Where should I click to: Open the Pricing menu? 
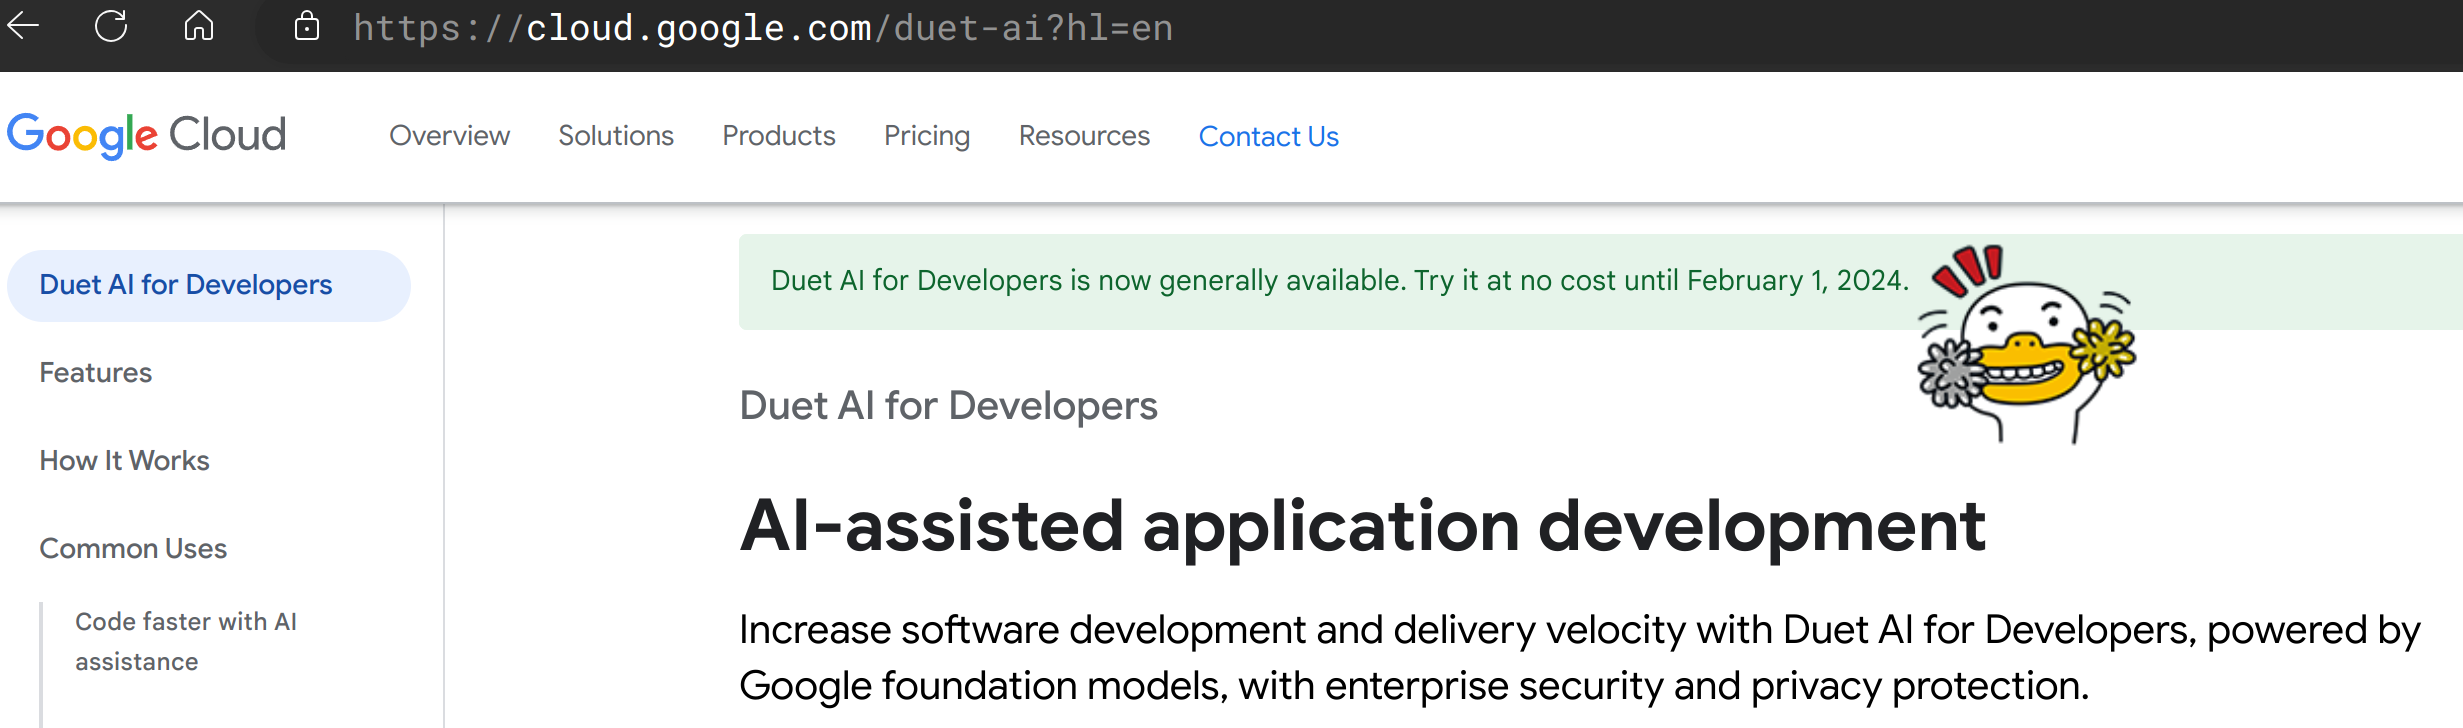[927, 136]
